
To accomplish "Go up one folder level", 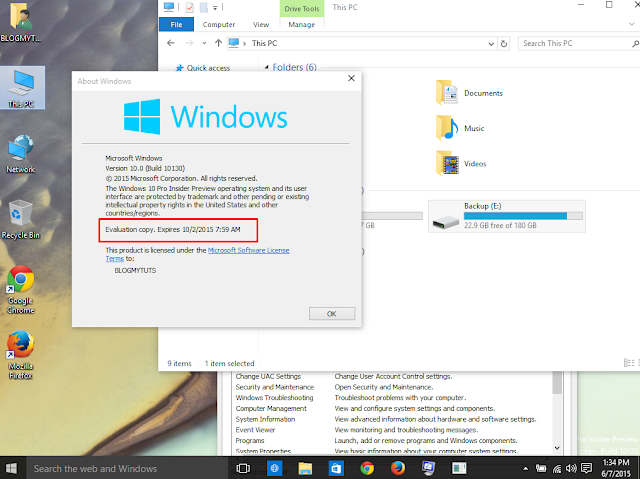I will [x=218, y=43].
